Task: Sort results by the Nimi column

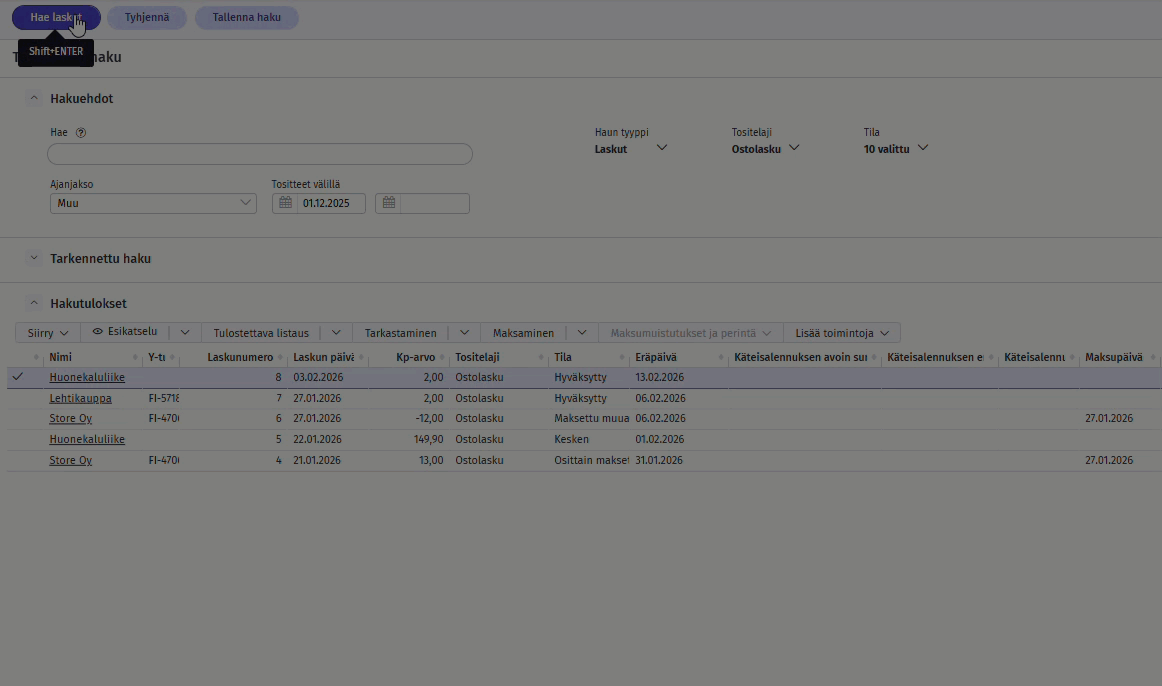Action: tap(61, 357)
